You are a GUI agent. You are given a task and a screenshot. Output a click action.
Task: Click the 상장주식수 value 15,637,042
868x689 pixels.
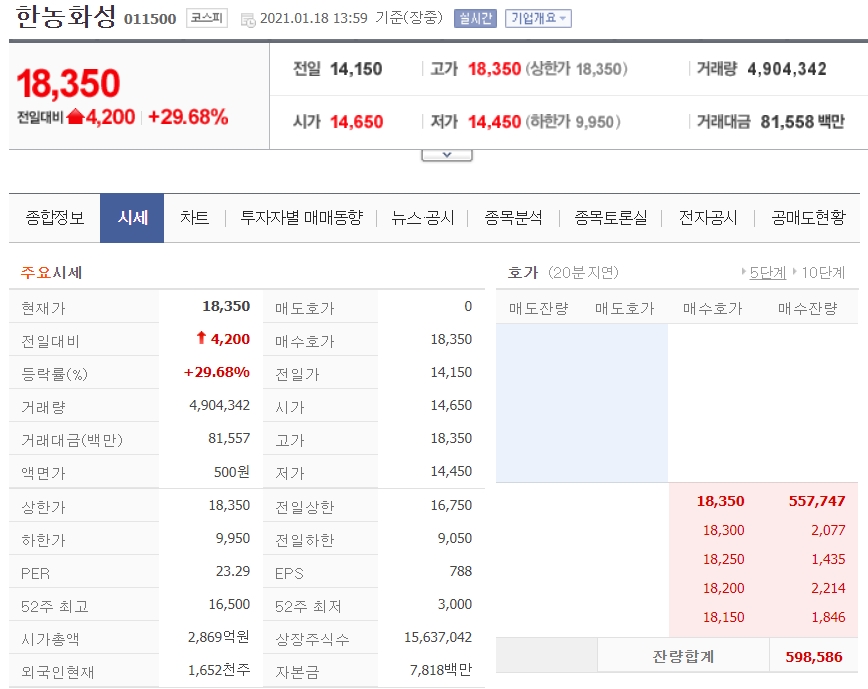(438, 637)
